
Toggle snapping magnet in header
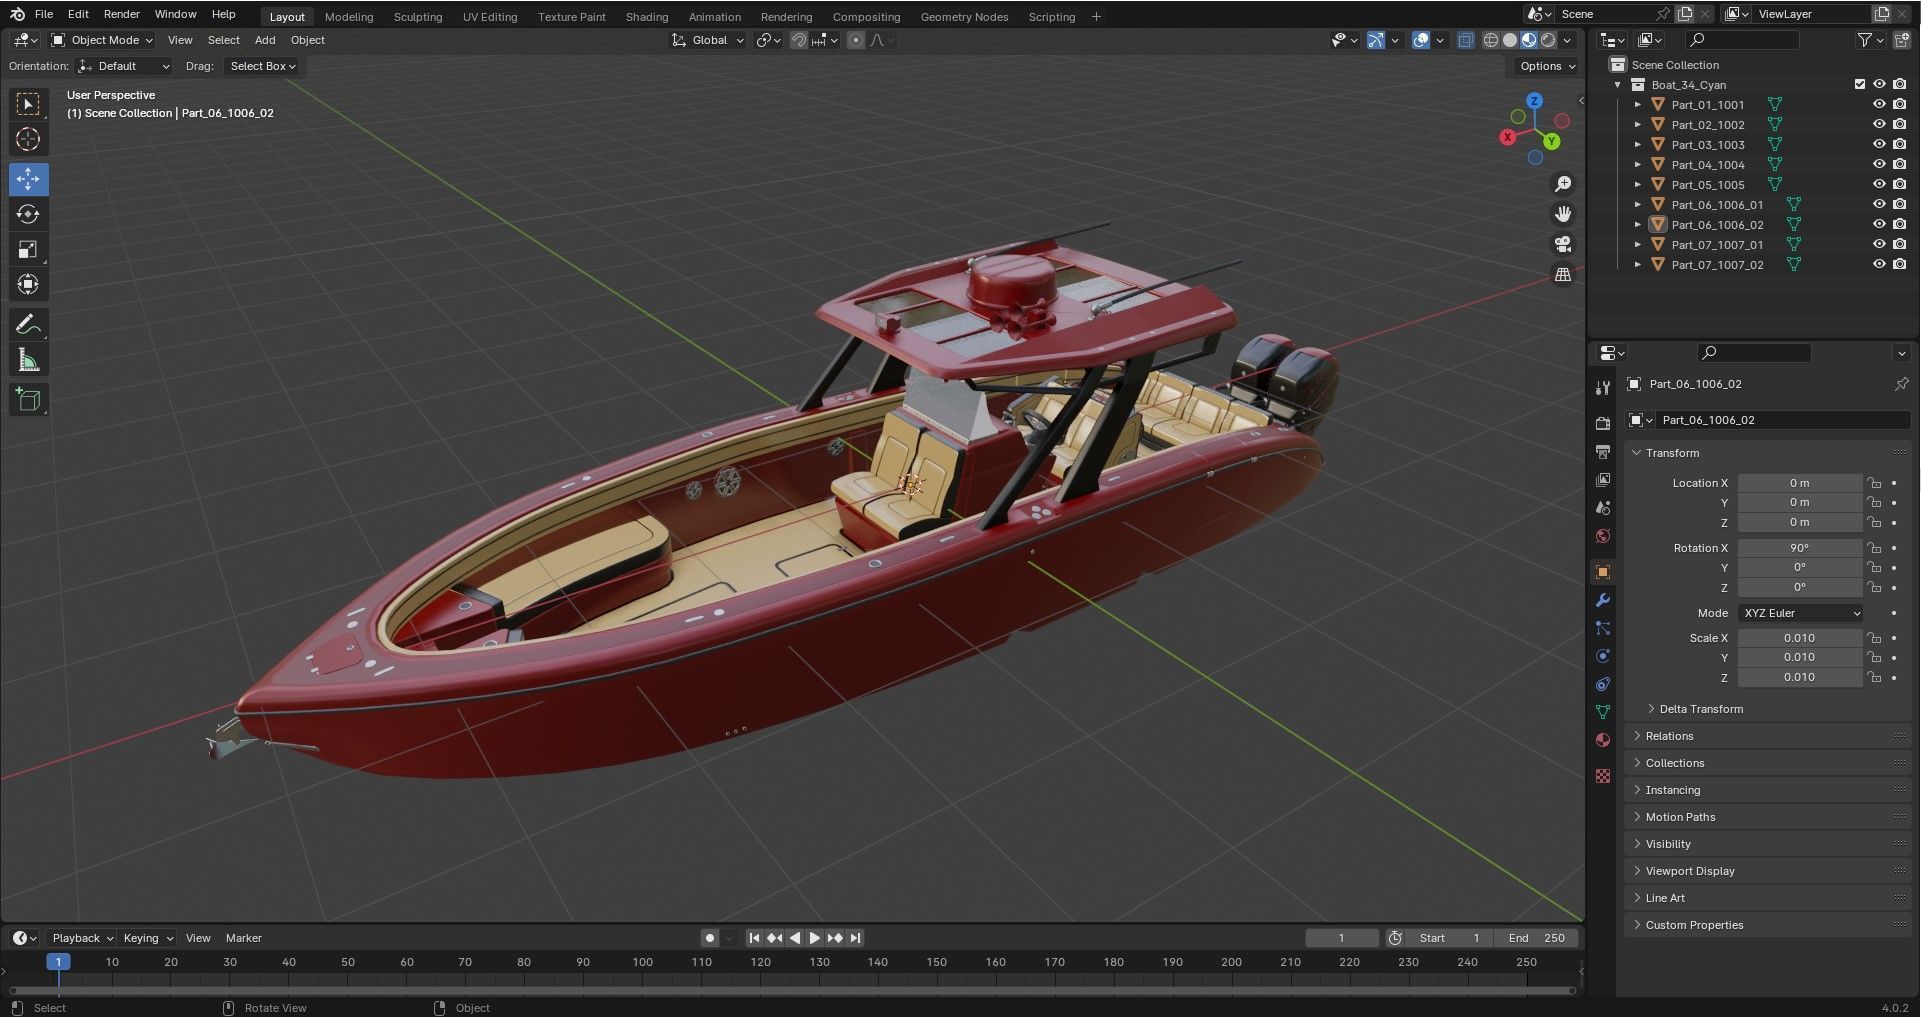pyautogui.click(x=799, y=40)
